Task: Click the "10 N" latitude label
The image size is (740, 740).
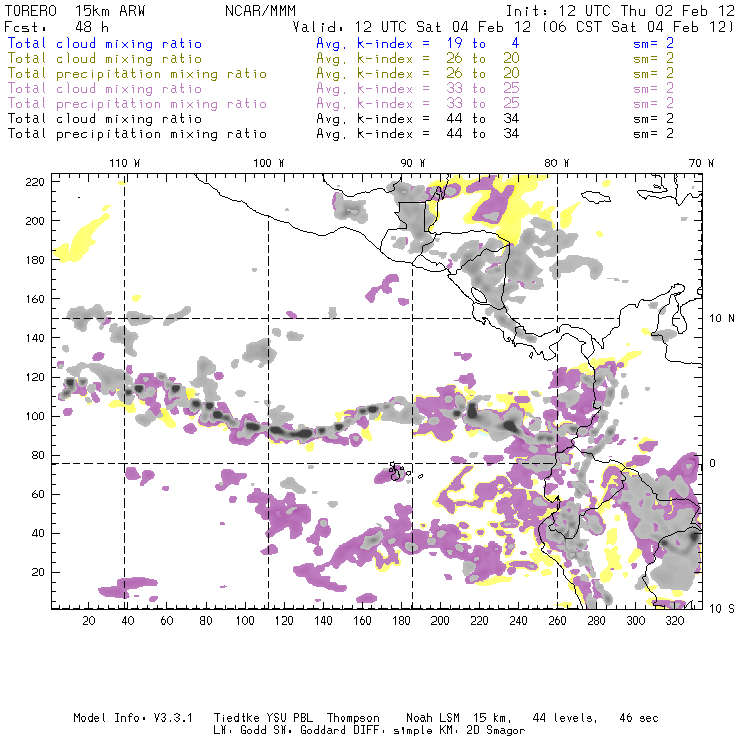Action: 722,319
